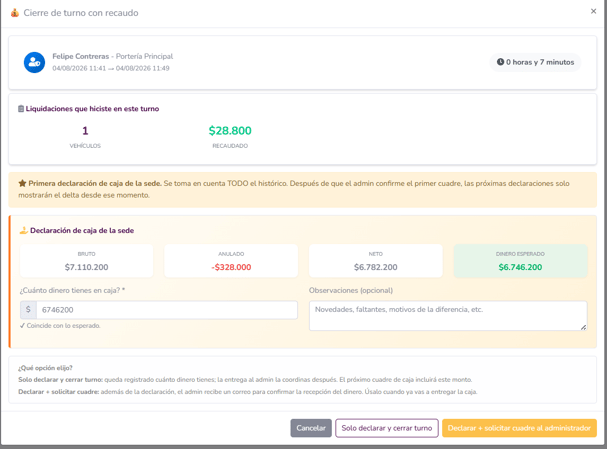The image size is (607, 449).
Task: Click Solo declarar y cerrar turno button
Action: 387,428
